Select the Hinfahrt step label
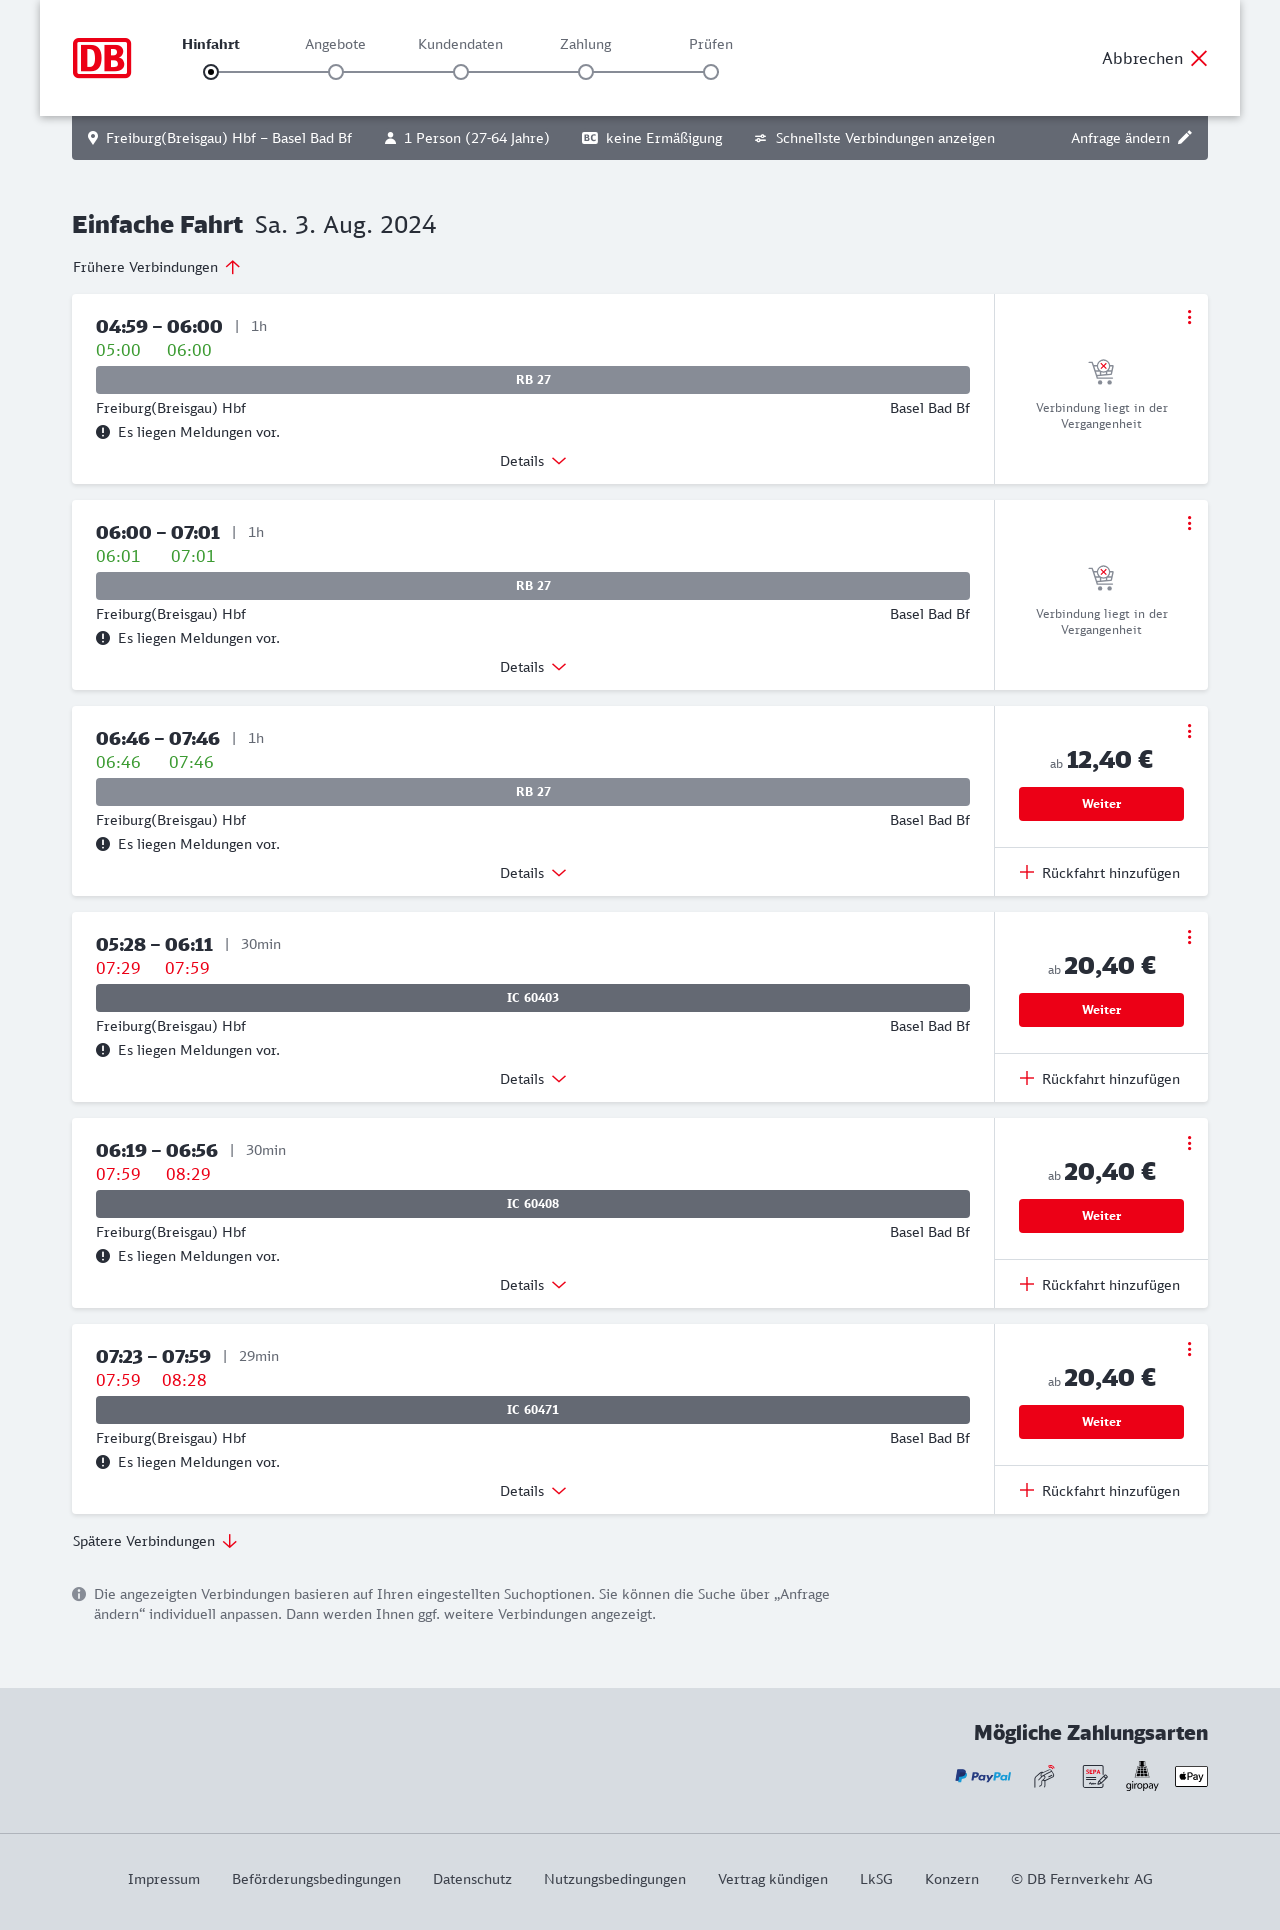The image size is (1280, 1930). coord(211,44)
